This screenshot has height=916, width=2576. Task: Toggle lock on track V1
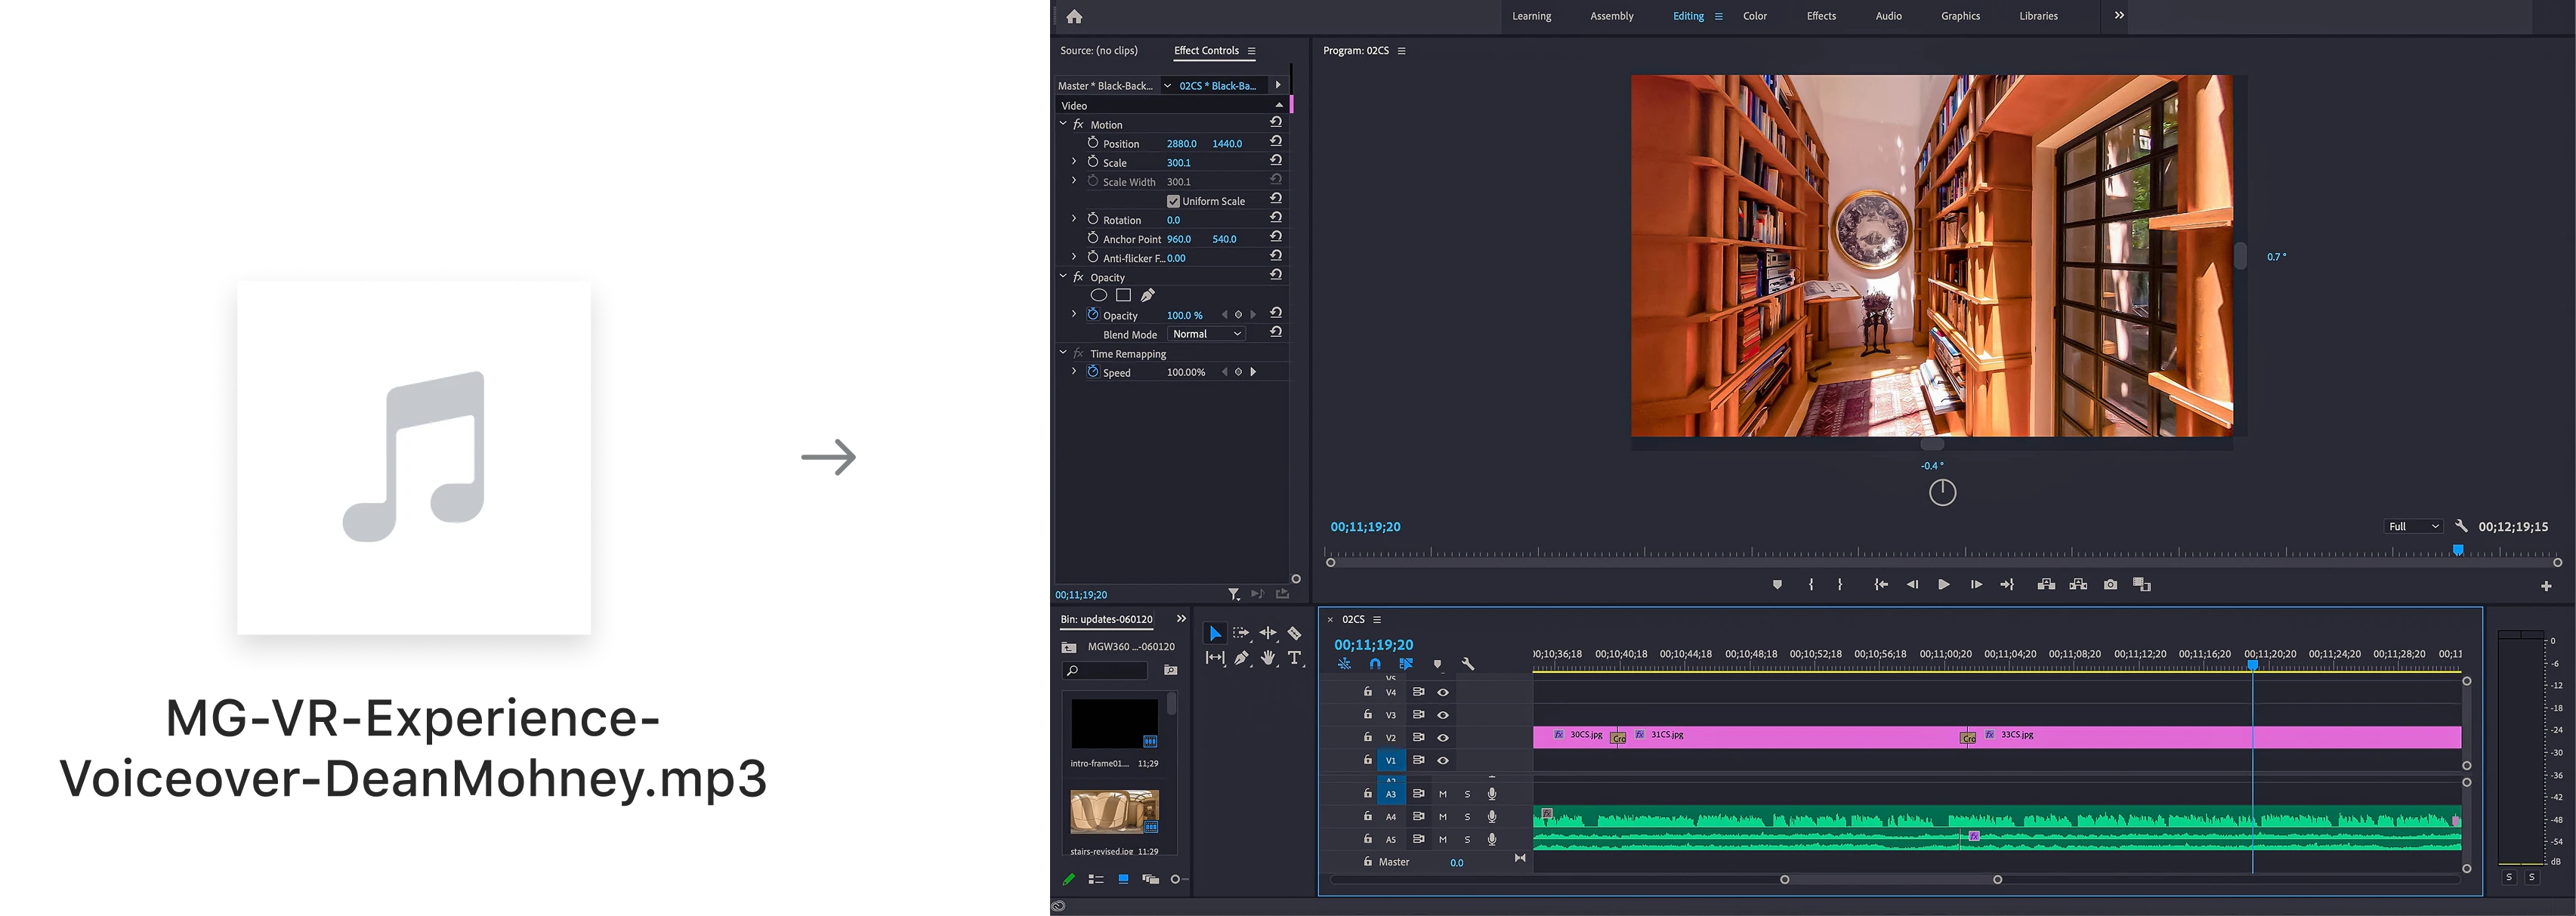(1368, 760)
